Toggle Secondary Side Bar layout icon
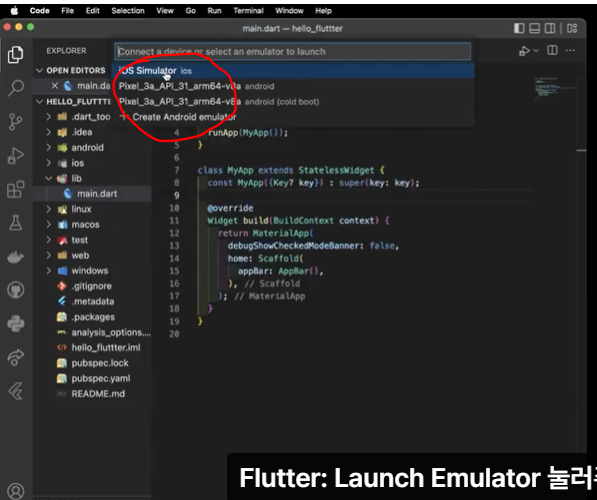 (550, 28)
